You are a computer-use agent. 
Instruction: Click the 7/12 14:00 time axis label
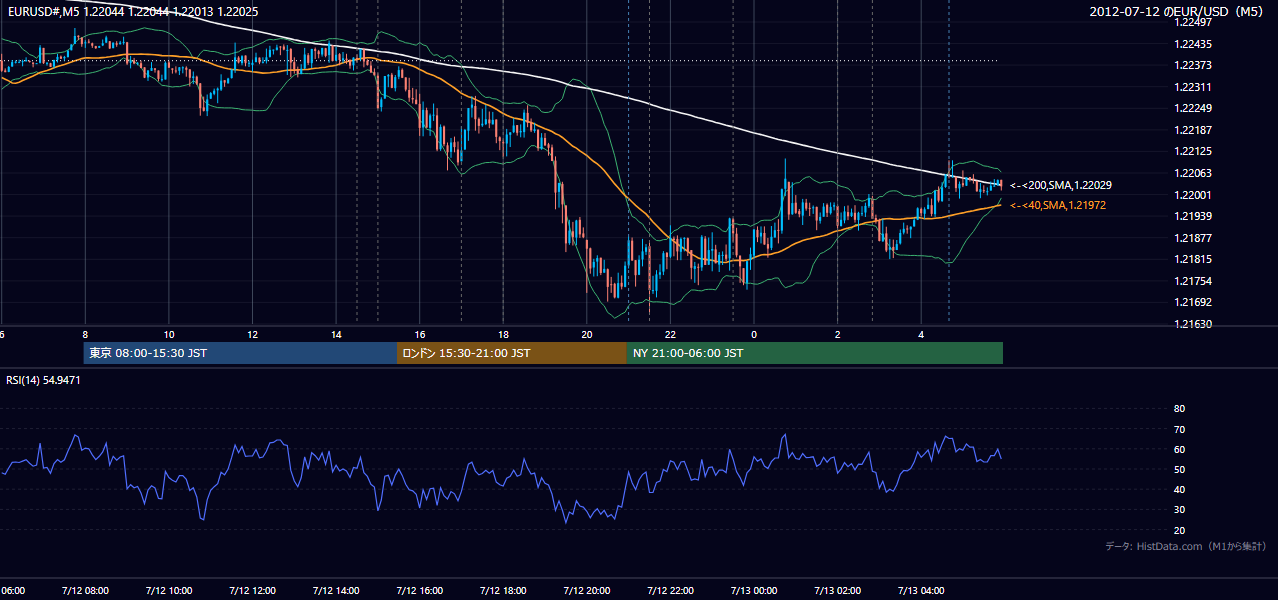[x=335, y=590]
